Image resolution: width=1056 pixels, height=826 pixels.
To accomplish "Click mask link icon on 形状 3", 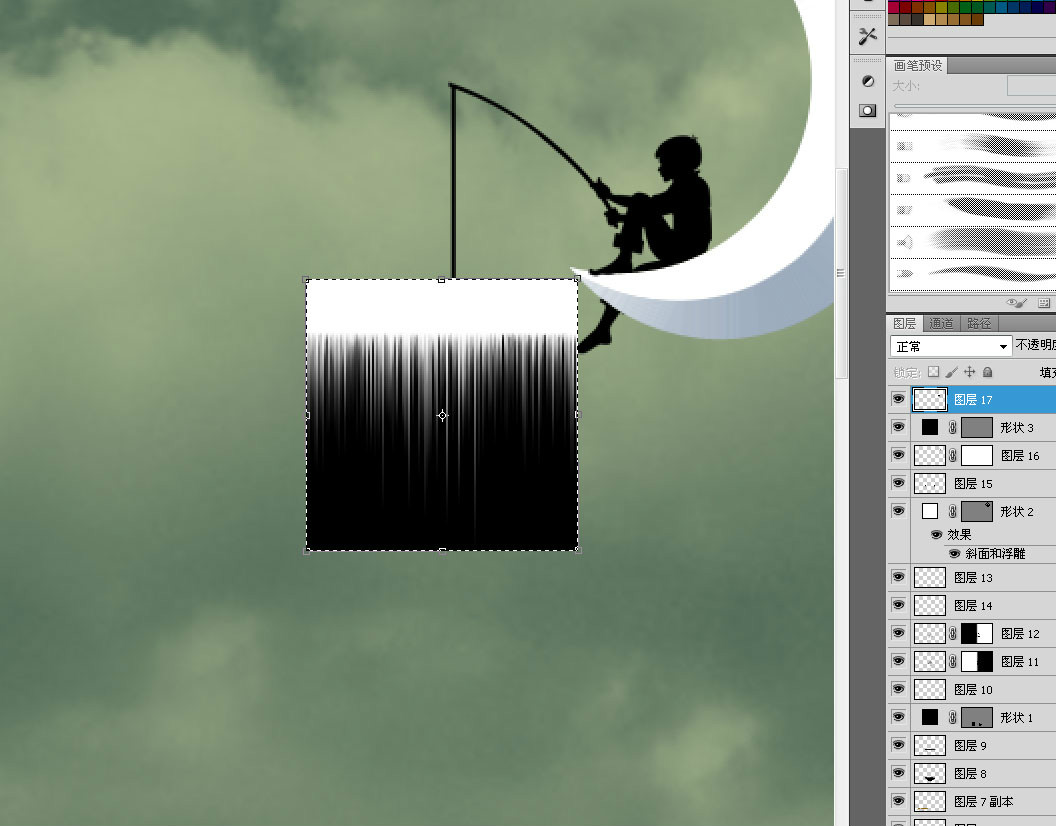I will 952,428.
